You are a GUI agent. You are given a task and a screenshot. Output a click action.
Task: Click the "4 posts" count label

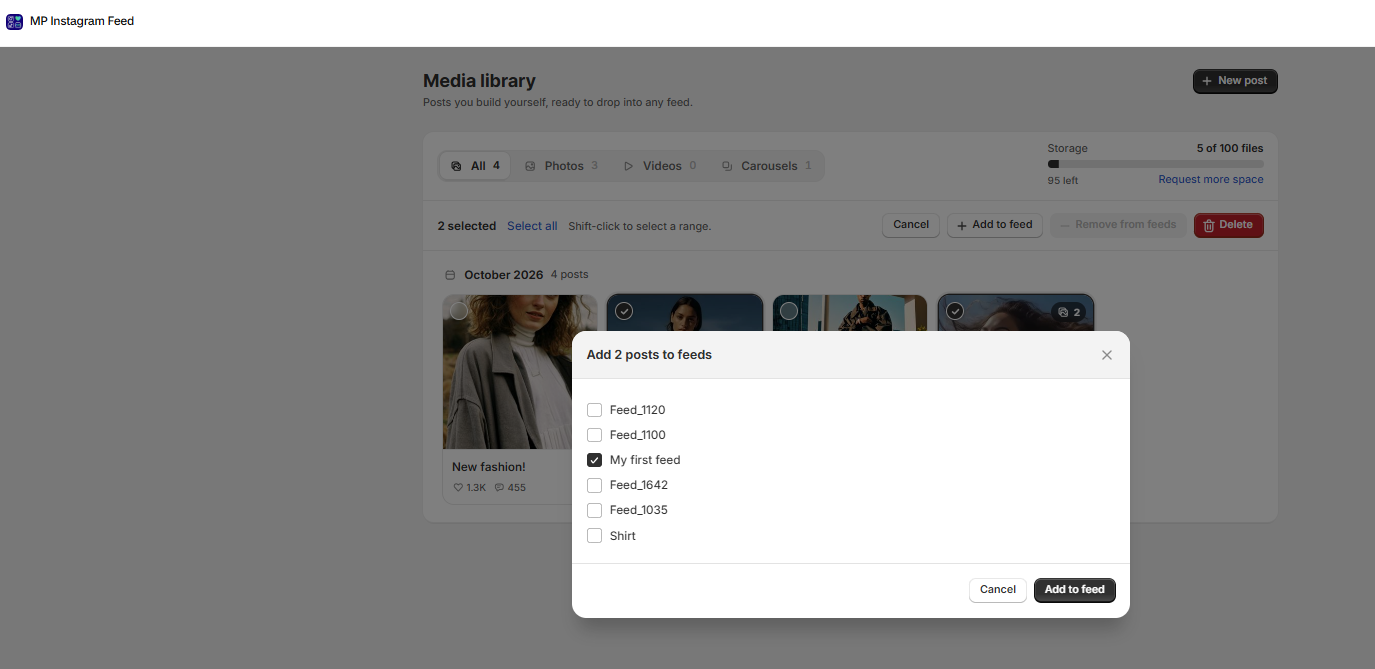(x=570, y=275)
